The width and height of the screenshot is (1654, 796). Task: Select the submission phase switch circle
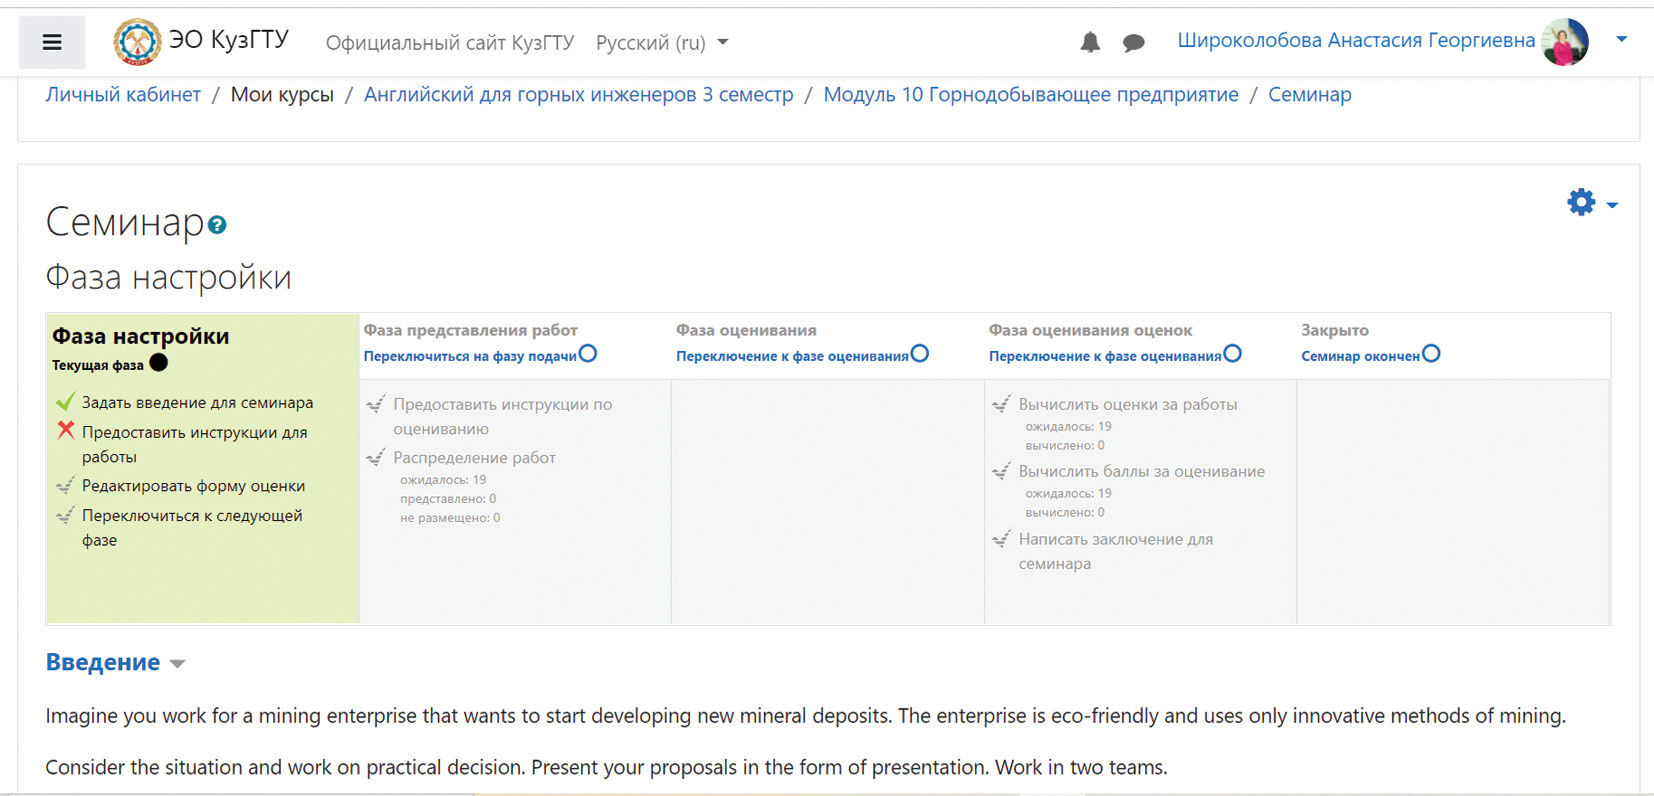pyautogui.click(x=588, y=354)
